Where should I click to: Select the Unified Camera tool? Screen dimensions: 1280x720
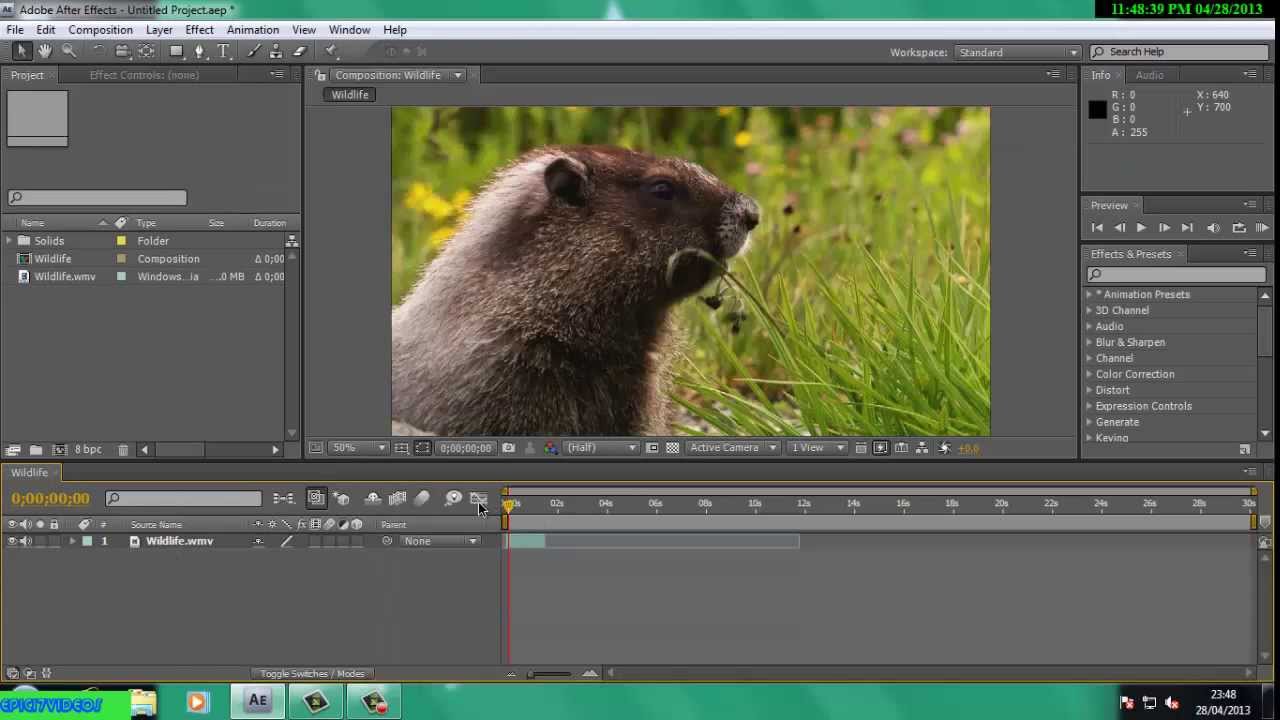(122, 51)
